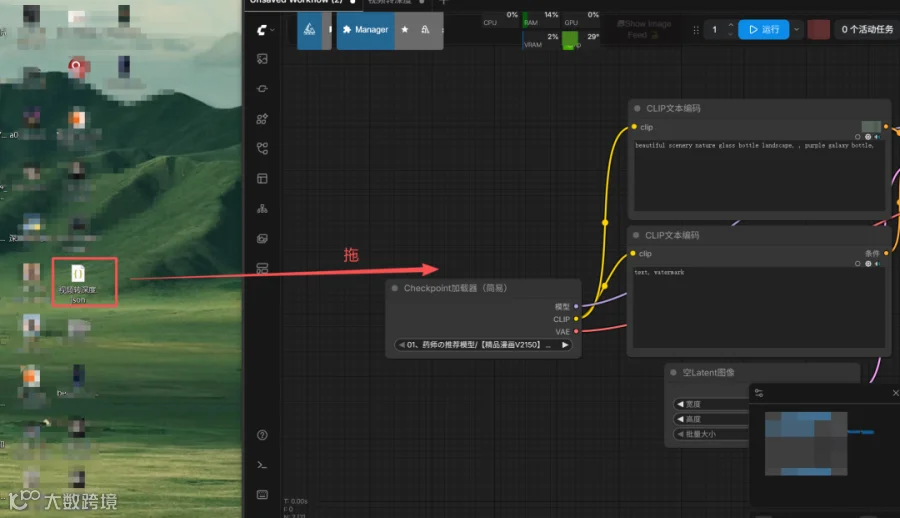Open the hierarchy tree sidebar icon
900x518 pixels.
[262, 208]
